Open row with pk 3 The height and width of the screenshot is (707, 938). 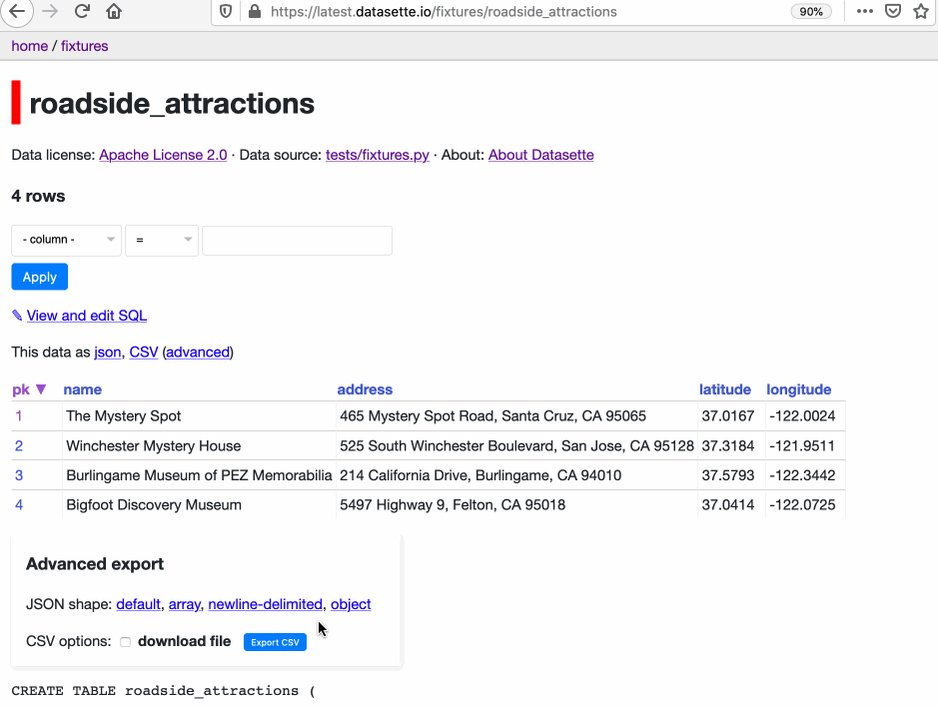pyautogui.click(x=19, y=475)
